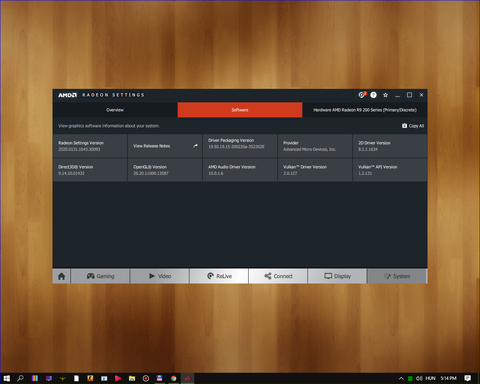Open File Explorer from the taskbar
Screen dimensions: 480x384
point(132,378)
